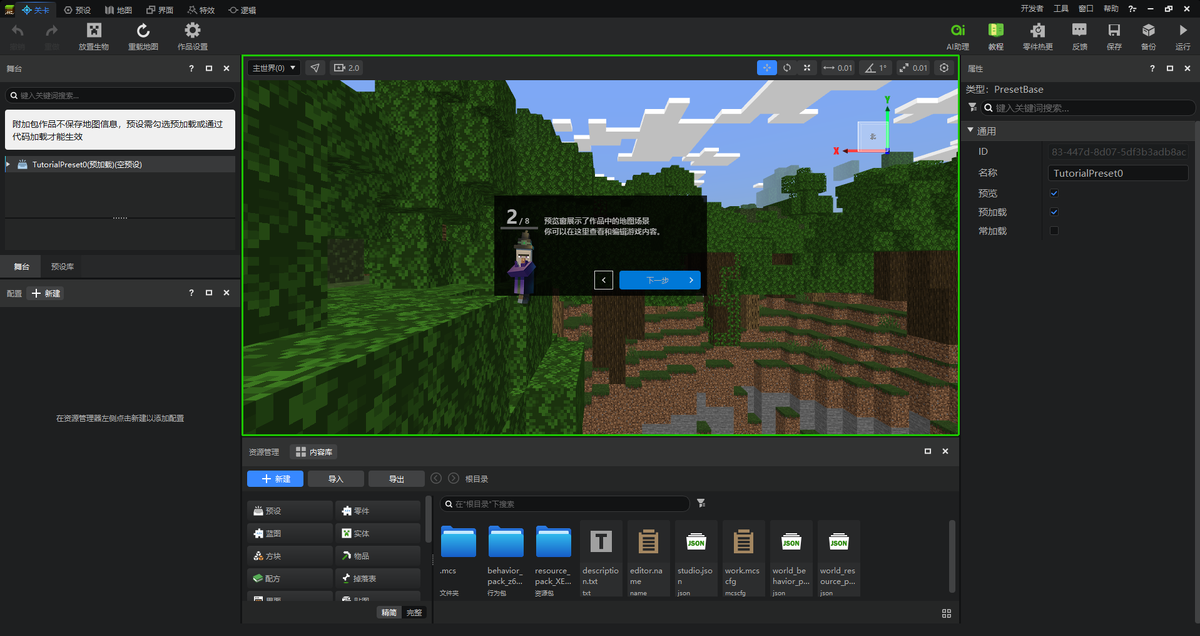The height and width of the screenshot is (636, 1200).
Task: Open the 工具 menu
Action: coord(1061,8)
